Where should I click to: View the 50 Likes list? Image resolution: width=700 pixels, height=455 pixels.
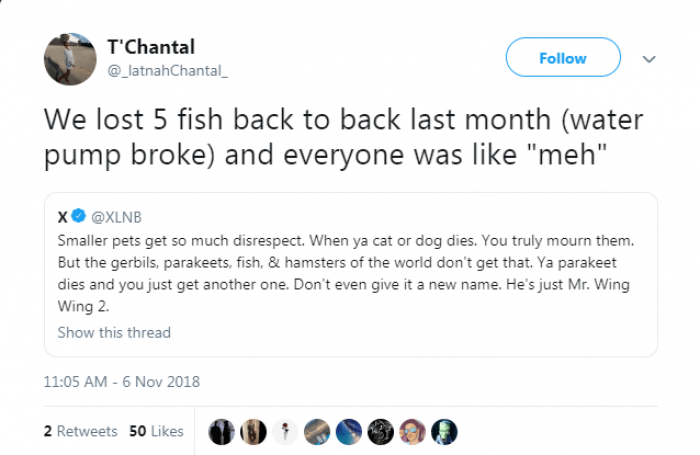pyautogui.click(x=156, y=431)
